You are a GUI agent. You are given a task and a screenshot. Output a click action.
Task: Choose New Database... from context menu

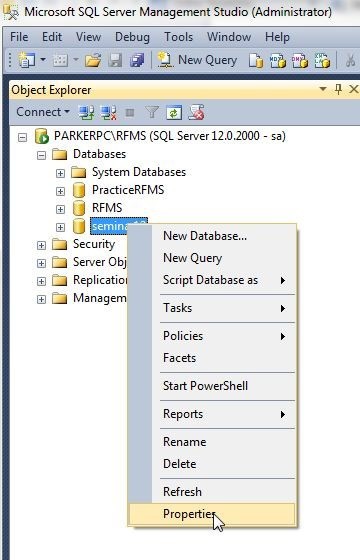coord(212,236)
